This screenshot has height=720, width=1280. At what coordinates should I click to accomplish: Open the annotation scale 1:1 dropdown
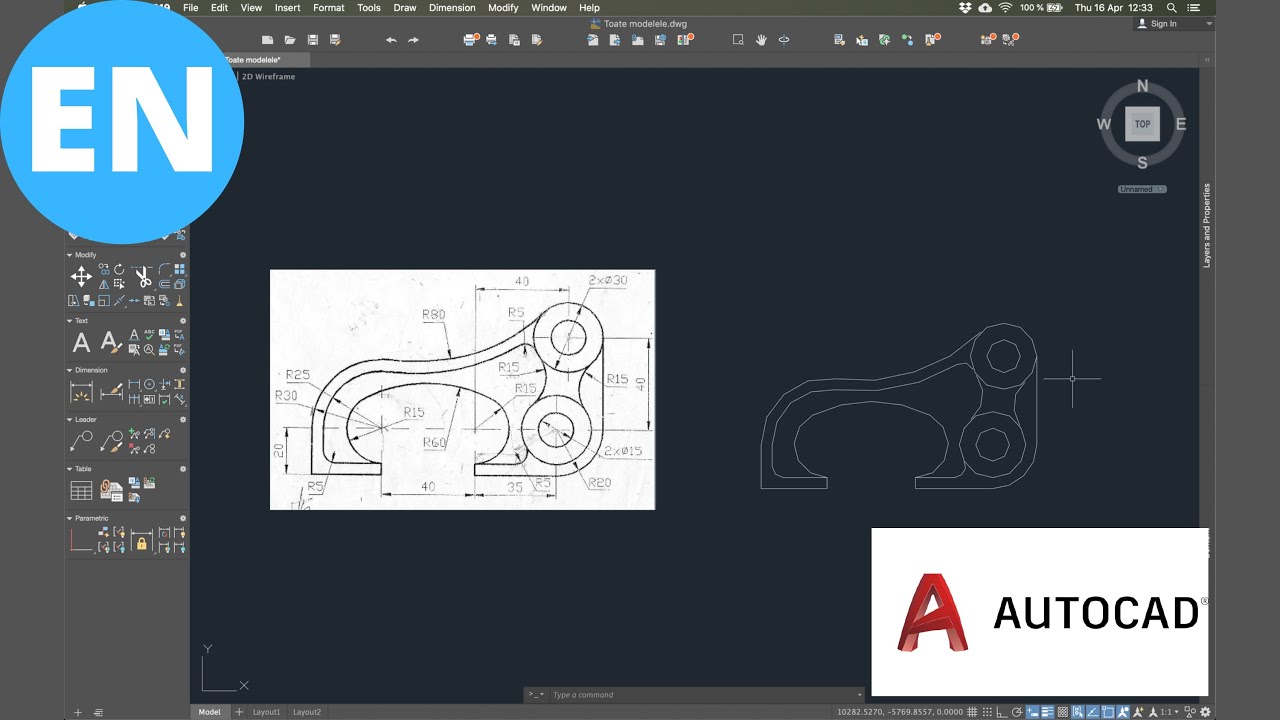1169,712
